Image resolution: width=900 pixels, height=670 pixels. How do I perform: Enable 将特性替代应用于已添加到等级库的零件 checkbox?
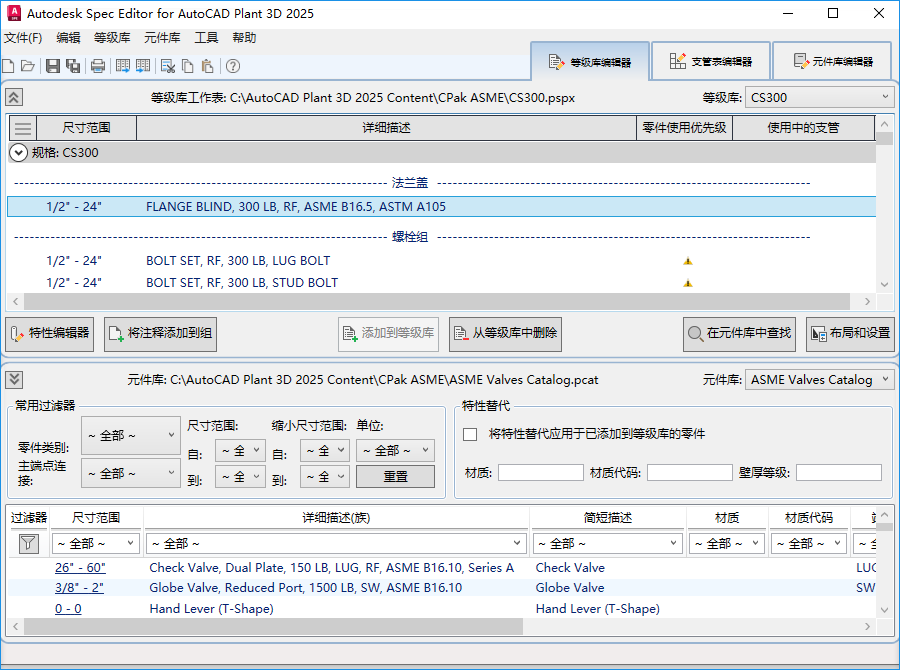[470, 434]
